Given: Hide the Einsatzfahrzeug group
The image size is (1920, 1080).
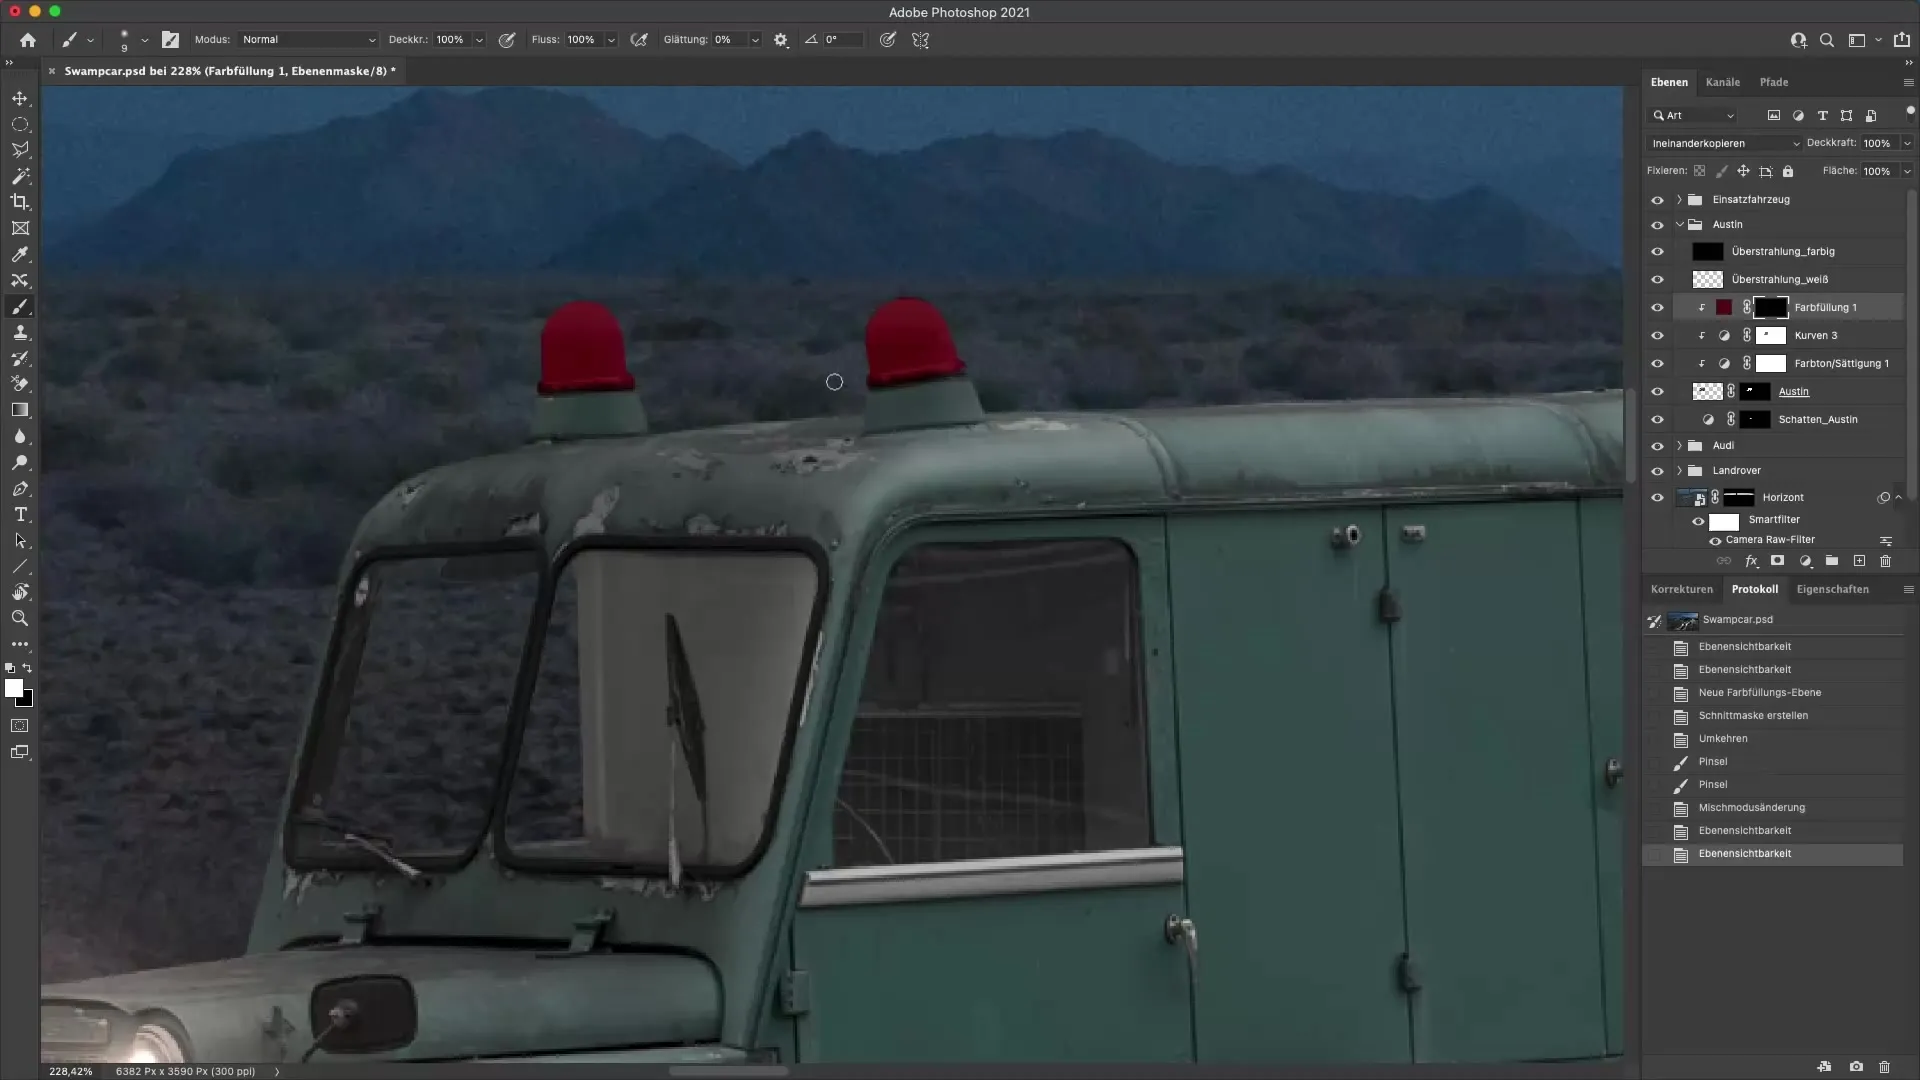Looking at the screenshot, I should (x=1657, y=200).
